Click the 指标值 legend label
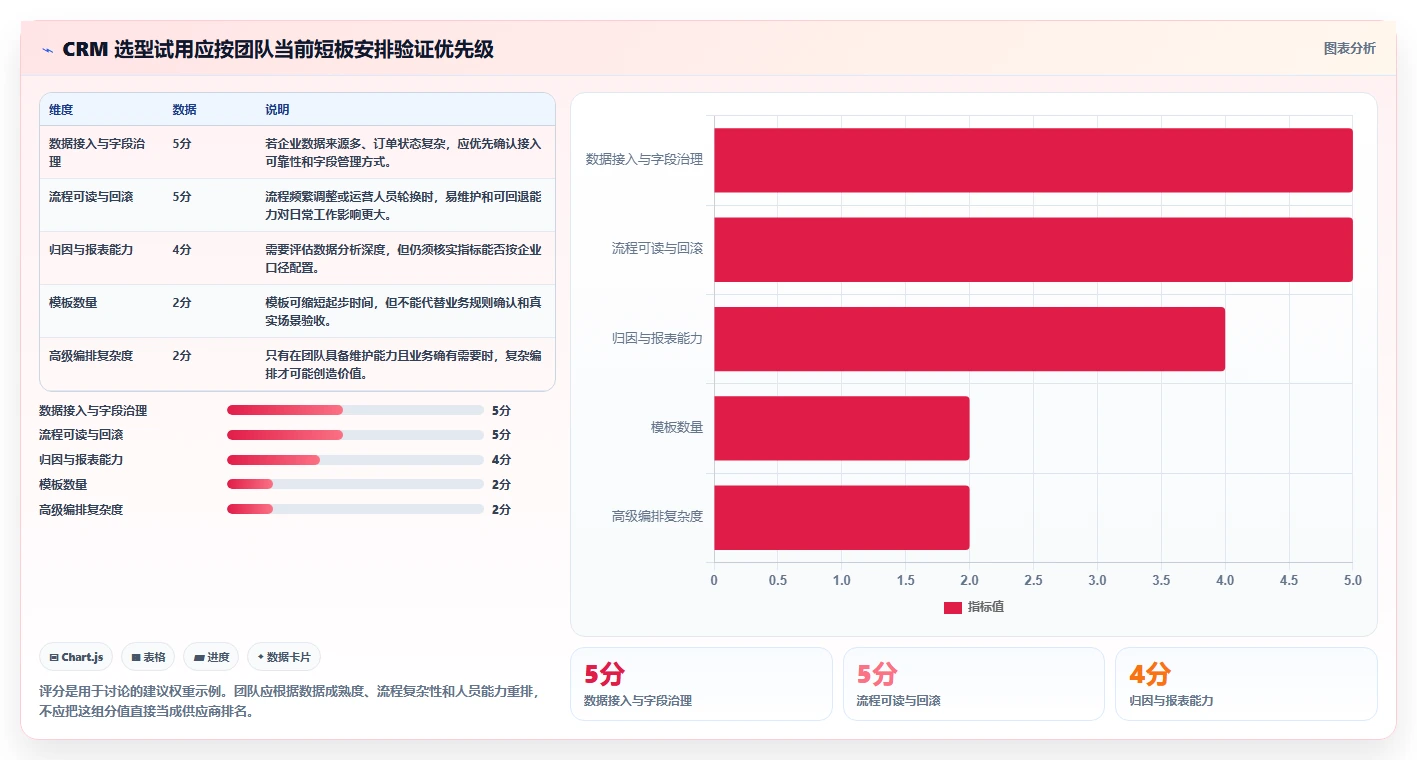This screenshot has height=760, width=1417. coord(986,607)
